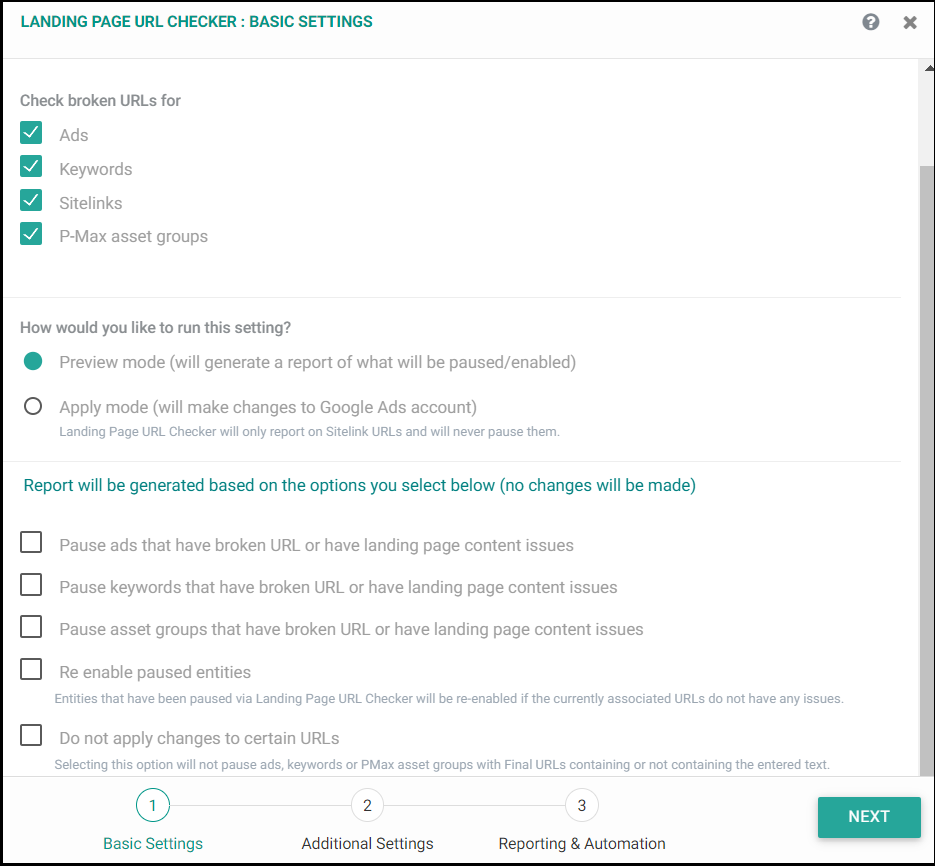Jump to step 2 circle
Viewport: 935px width, 866px height.
point(367,805)
